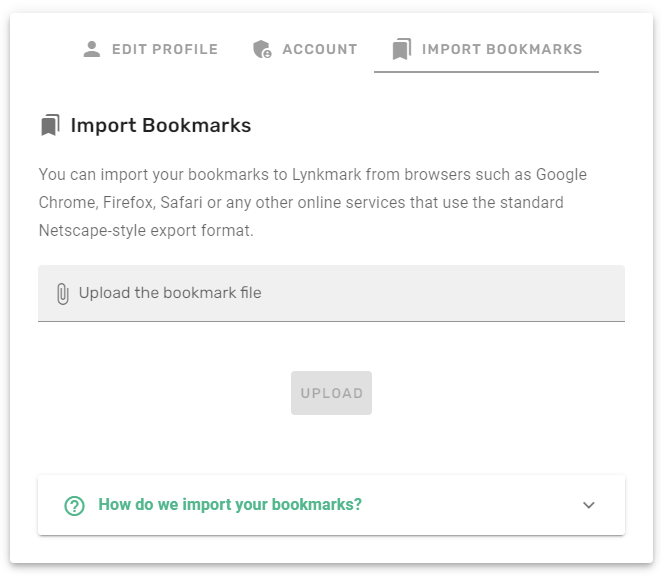Select the Import Bookmarks tab label
Screen dimensions: 661x576
coord(502,49)
